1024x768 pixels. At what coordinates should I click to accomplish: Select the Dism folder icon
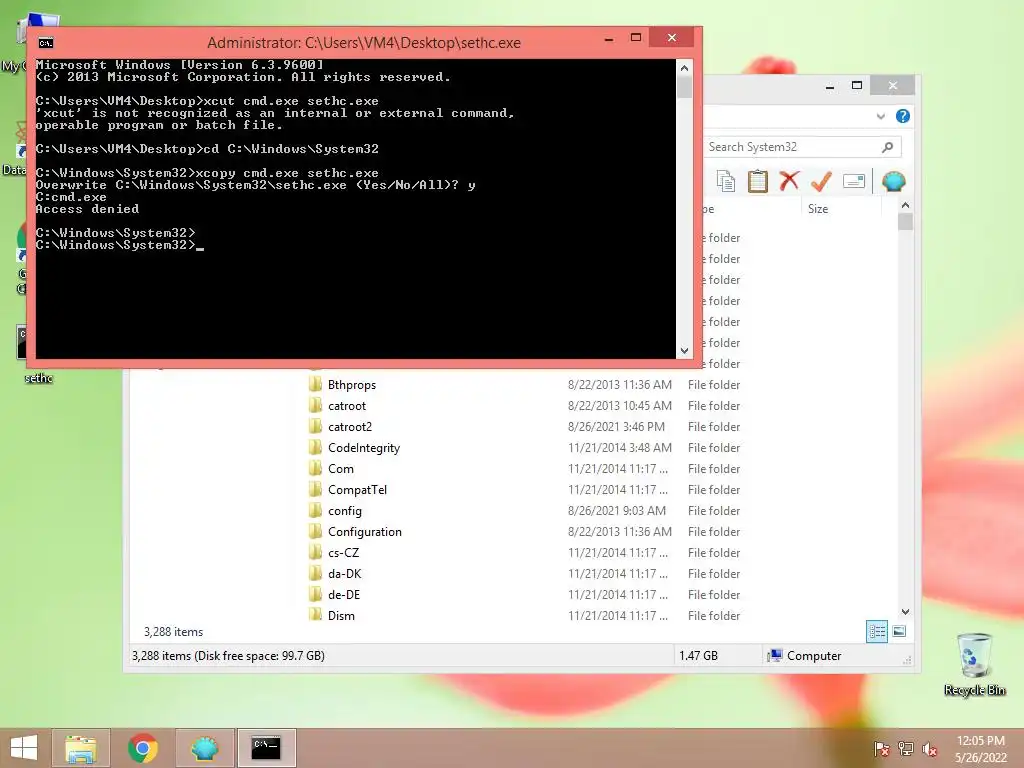[315, 615]
